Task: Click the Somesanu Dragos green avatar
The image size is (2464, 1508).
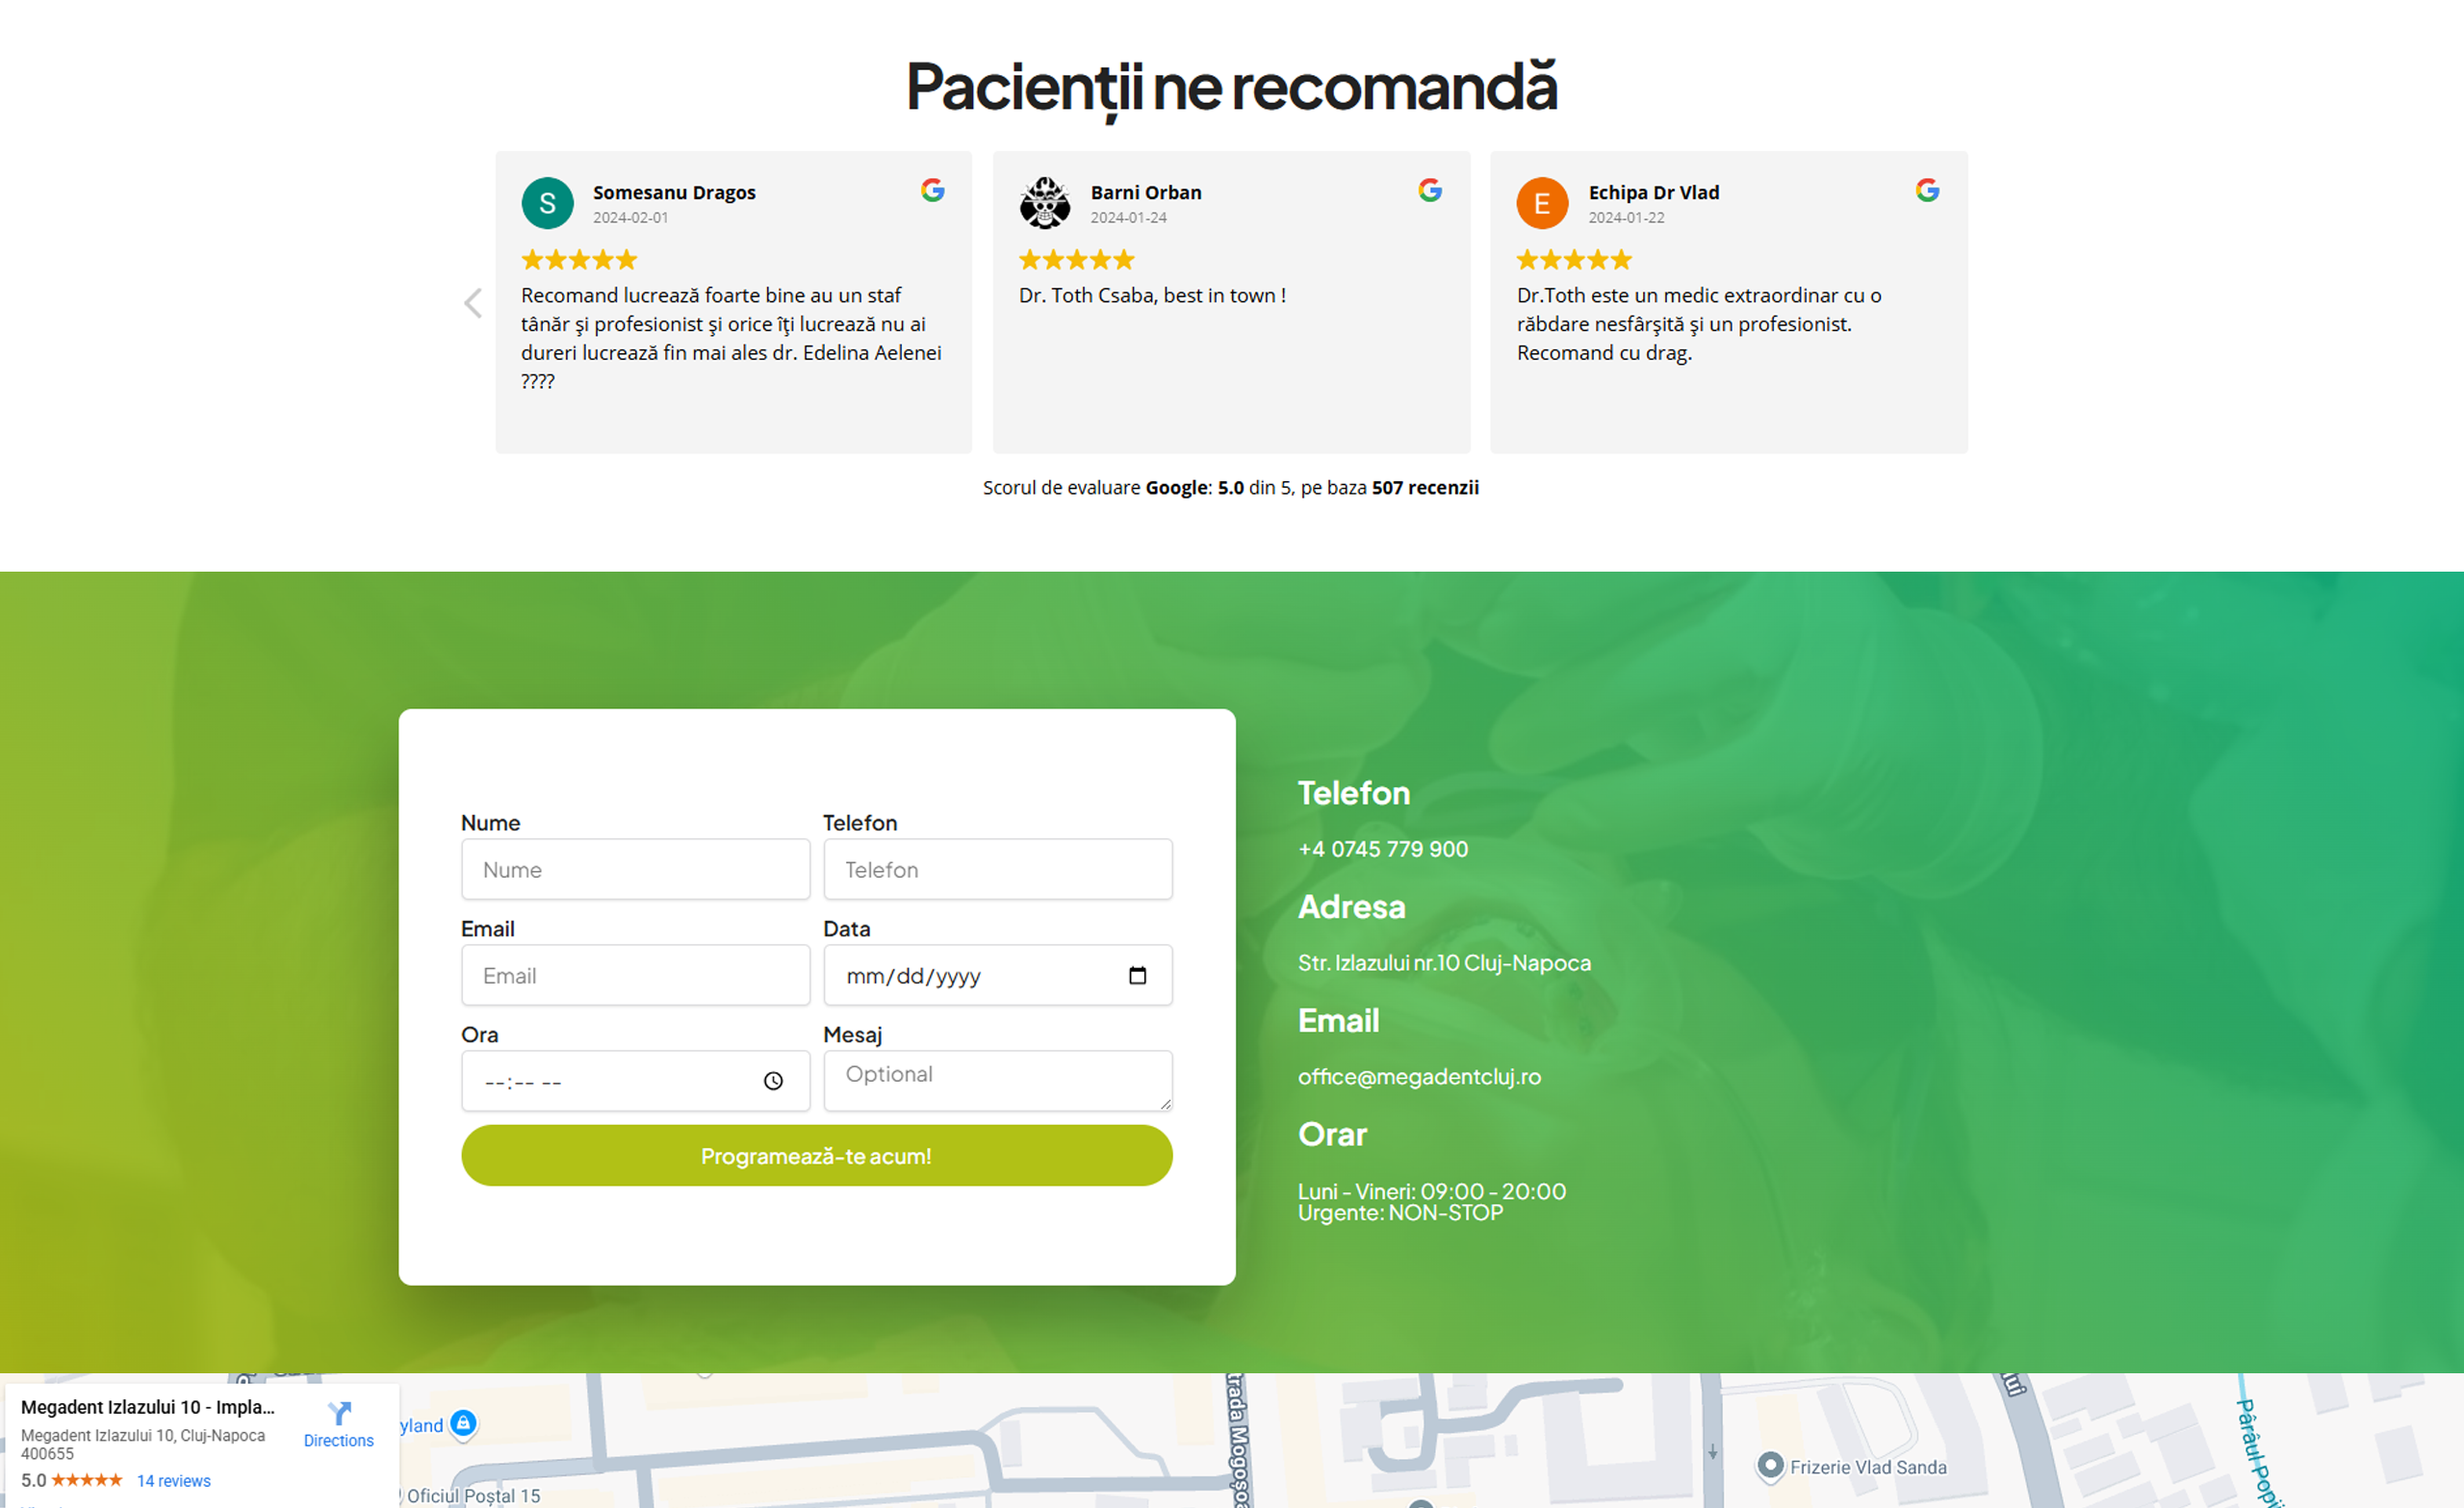Action: coord(547,203)
